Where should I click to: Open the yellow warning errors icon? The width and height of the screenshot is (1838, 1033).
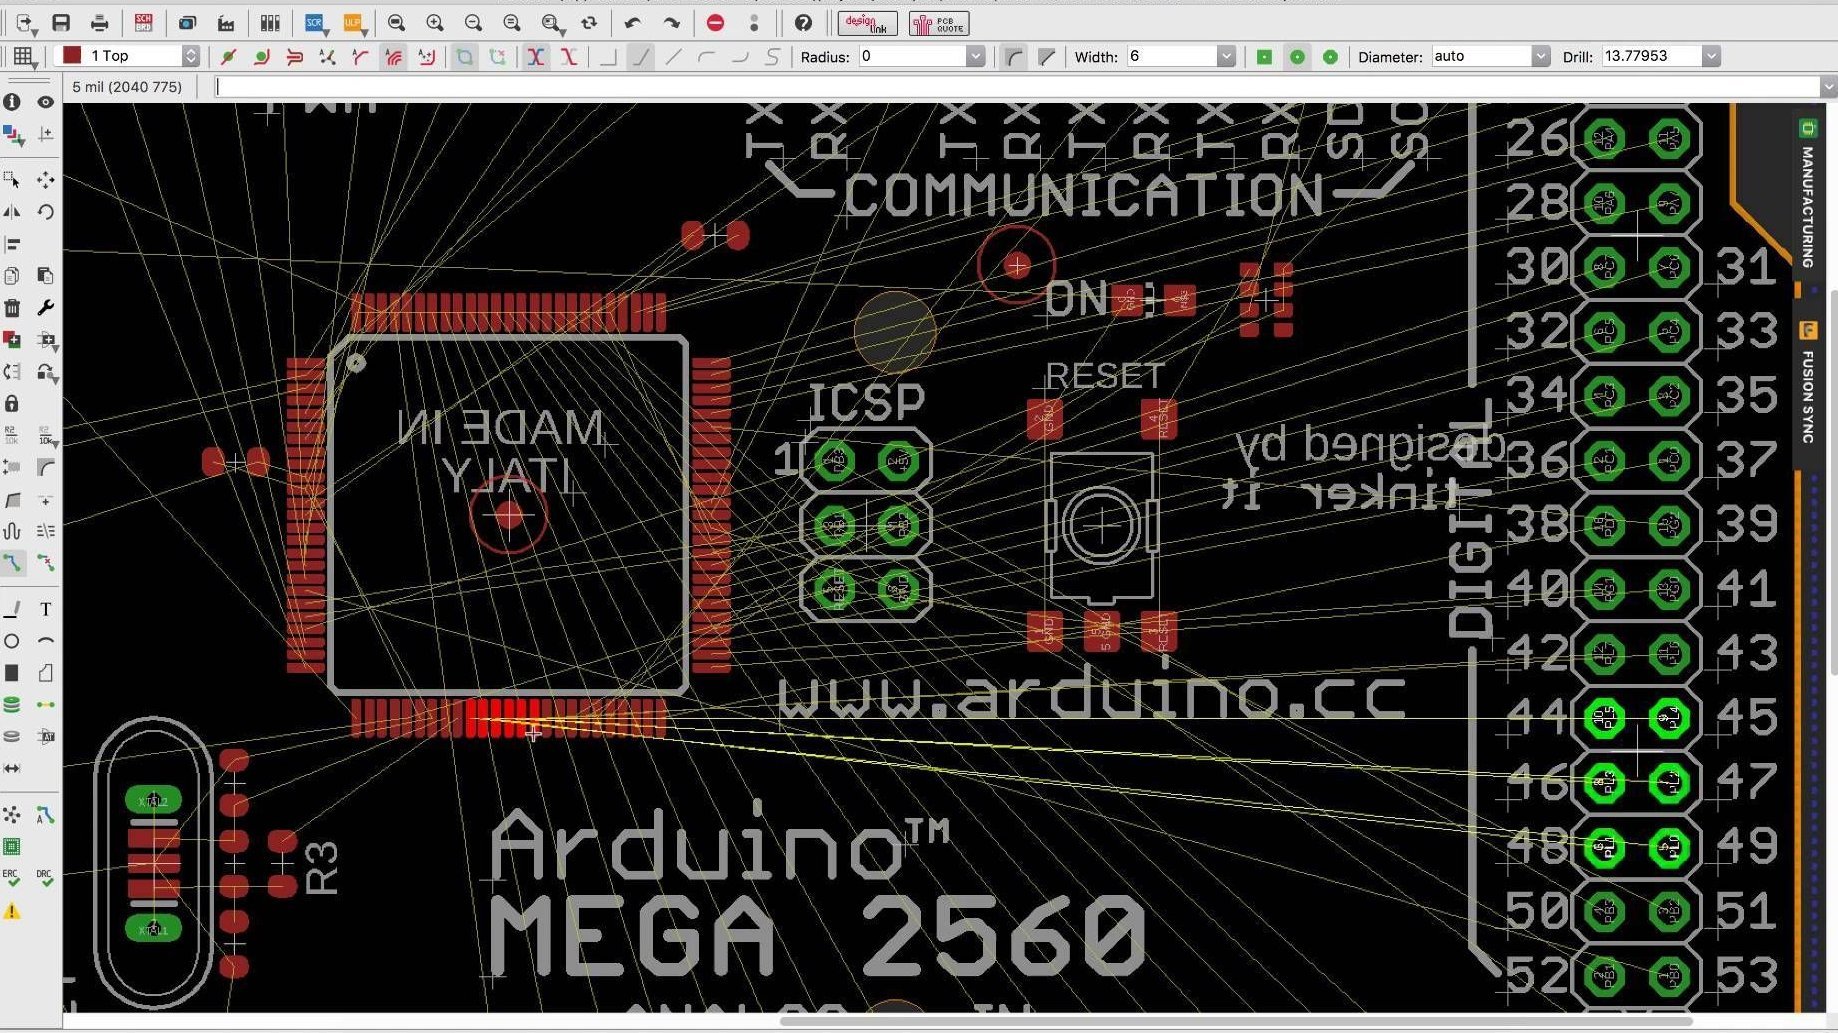(x=12, y=911)
